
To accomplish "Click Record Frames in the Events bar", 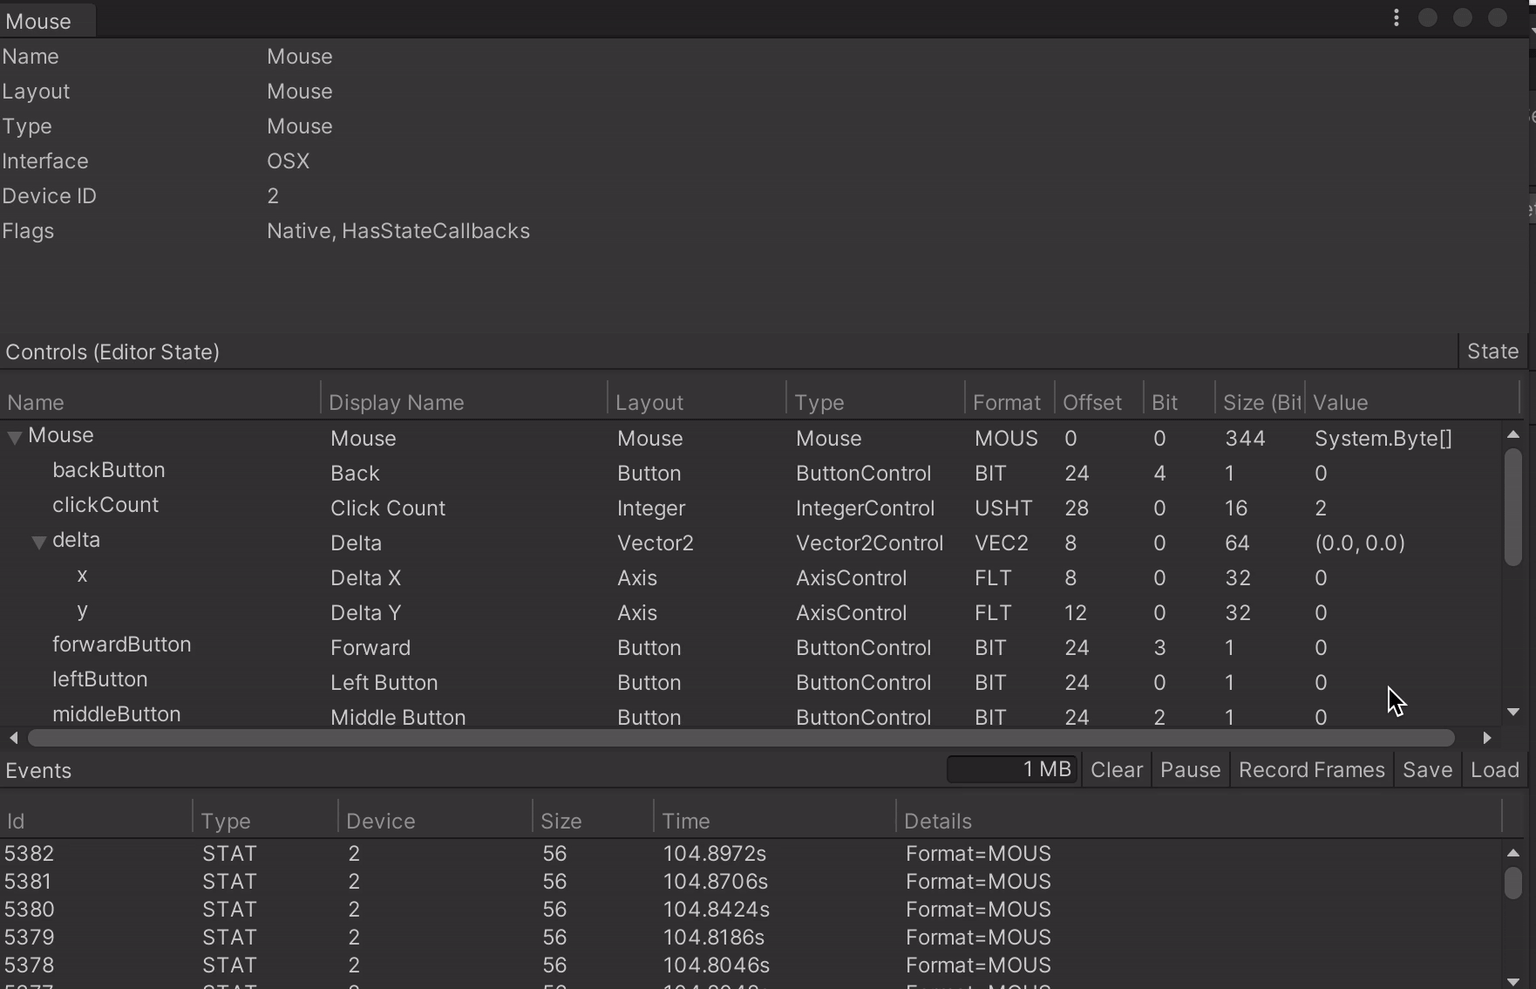I will [1311, 770].
